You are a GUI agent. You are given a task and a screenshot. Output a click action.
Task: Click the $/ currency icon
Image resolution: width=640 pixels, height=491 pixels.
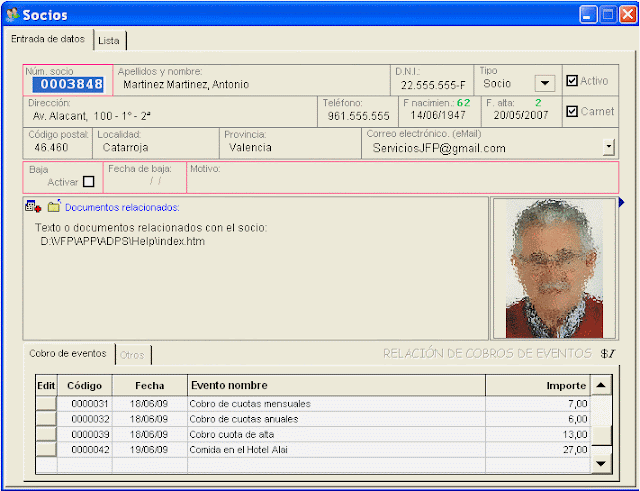coord(607,353)
